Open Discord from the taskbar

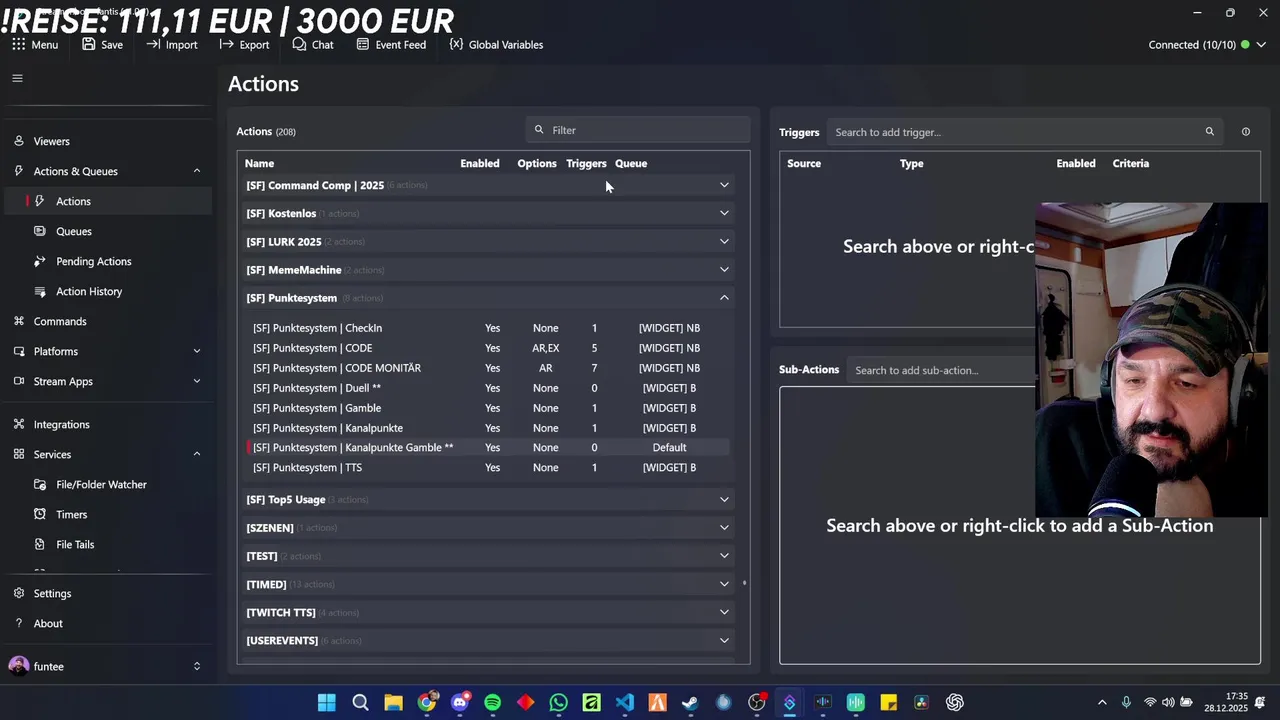pyautogui.click(x=459, y=703)
